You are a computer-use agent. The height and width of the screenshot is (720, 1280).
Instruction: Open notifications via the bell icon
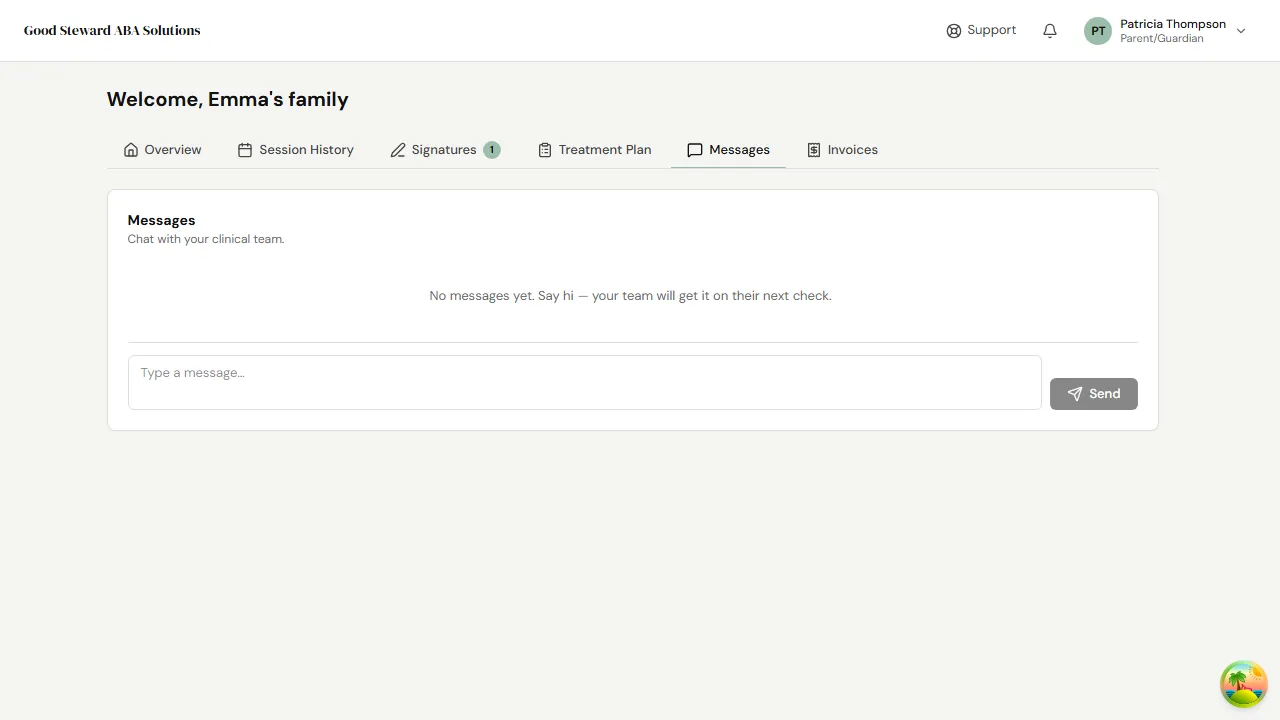point(1049,30)
